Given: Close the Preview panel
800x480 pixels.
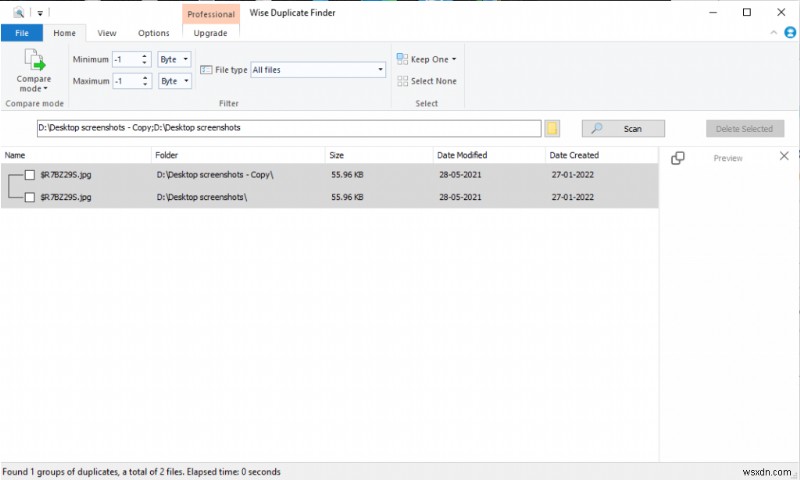Looking at the screenshot, I should click(784, 156).
